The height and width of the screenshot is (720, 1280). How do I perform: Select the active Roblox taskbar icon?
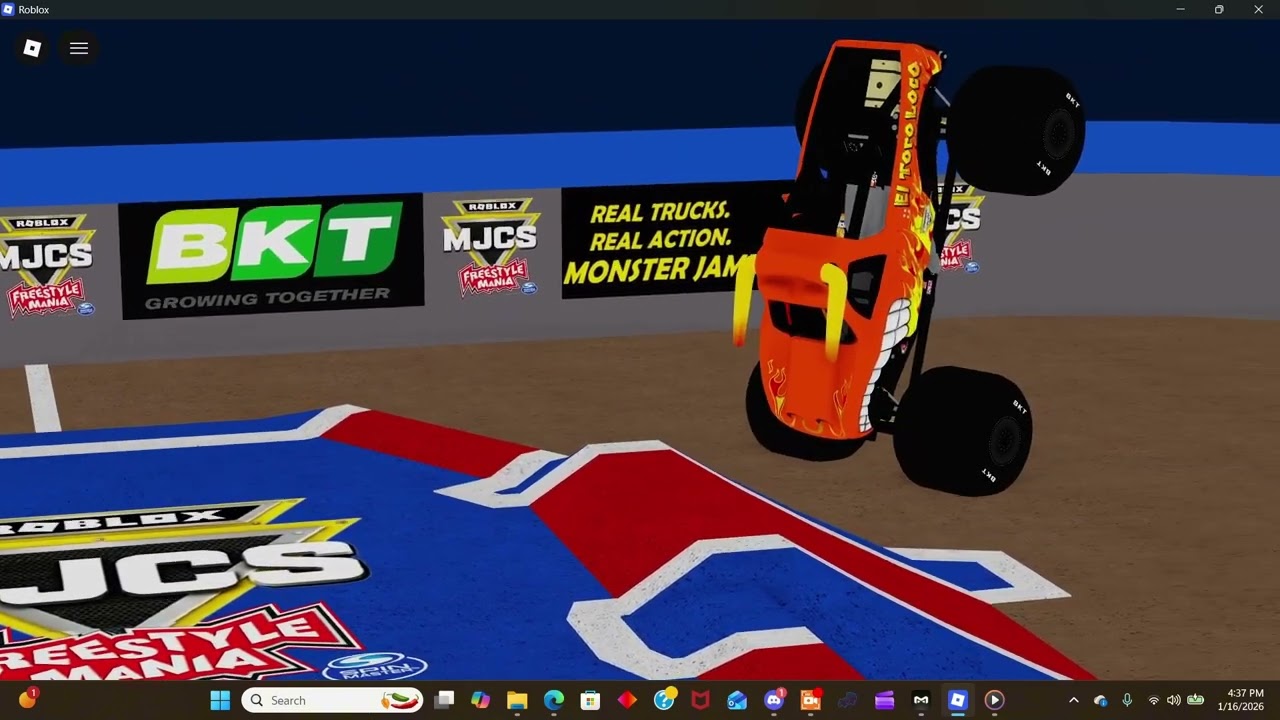coord(958,700)
